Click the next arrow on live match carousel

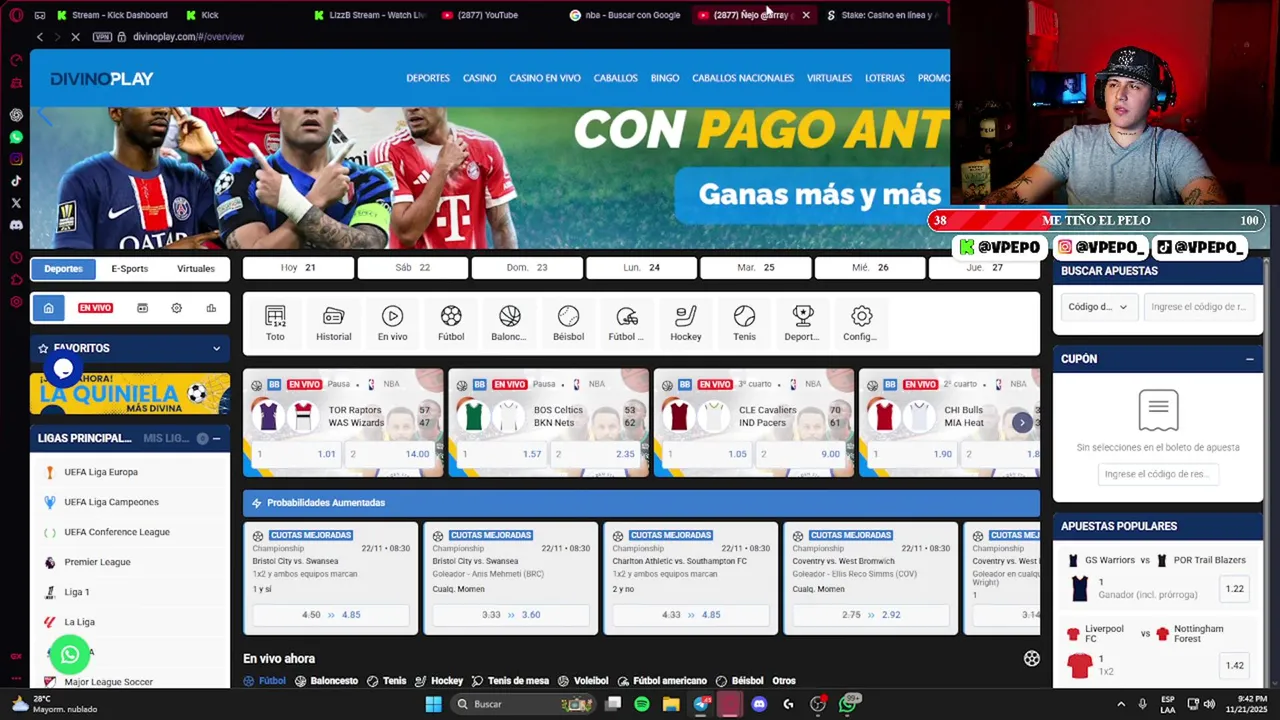[1022, 423]
